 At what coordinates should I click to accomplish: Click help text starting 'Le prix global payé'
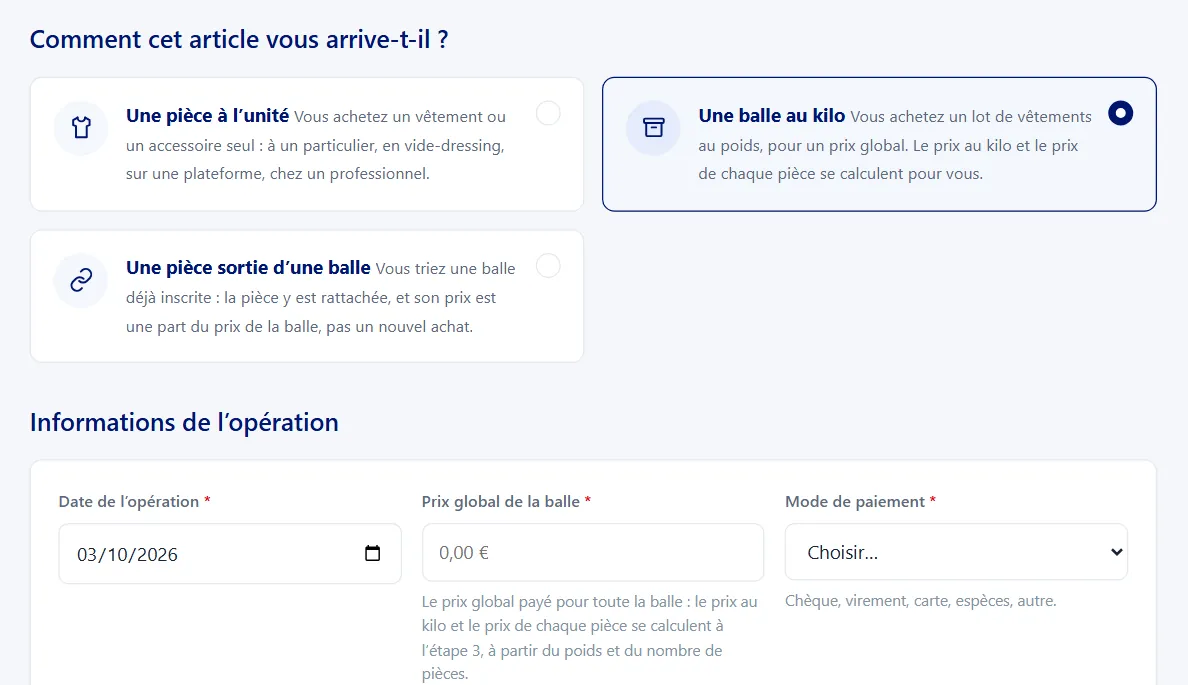click(x=589, y=637)
